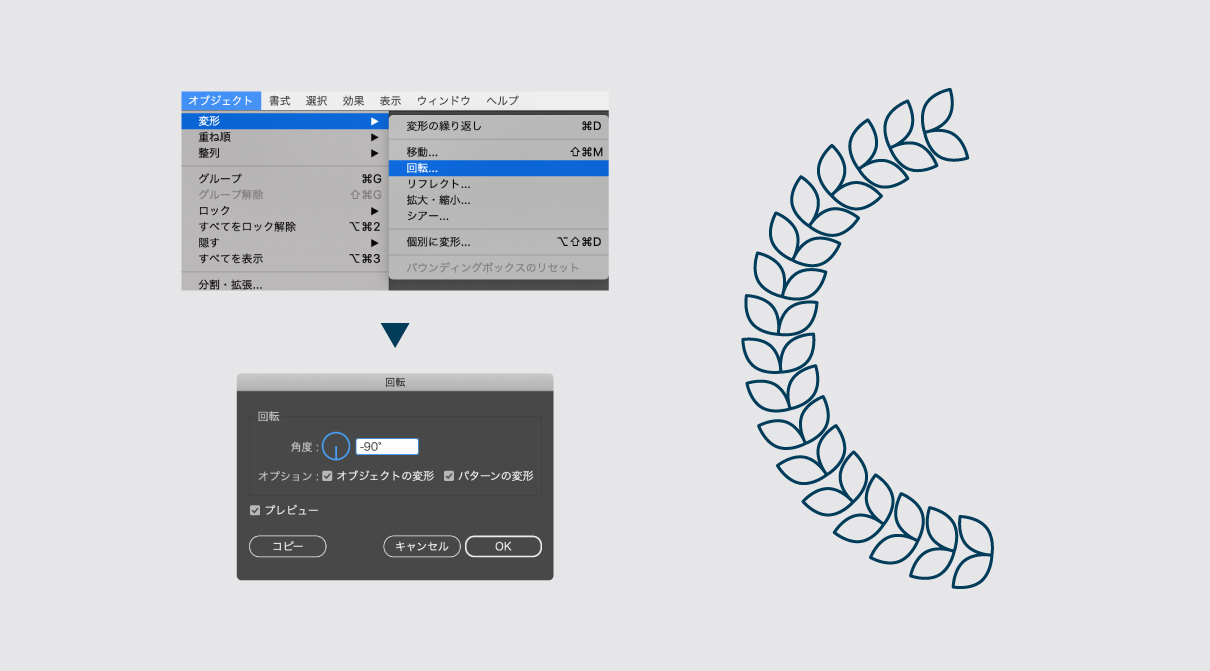
Task: Expand the 重ね順 submenu
Action: coord(285,137)
